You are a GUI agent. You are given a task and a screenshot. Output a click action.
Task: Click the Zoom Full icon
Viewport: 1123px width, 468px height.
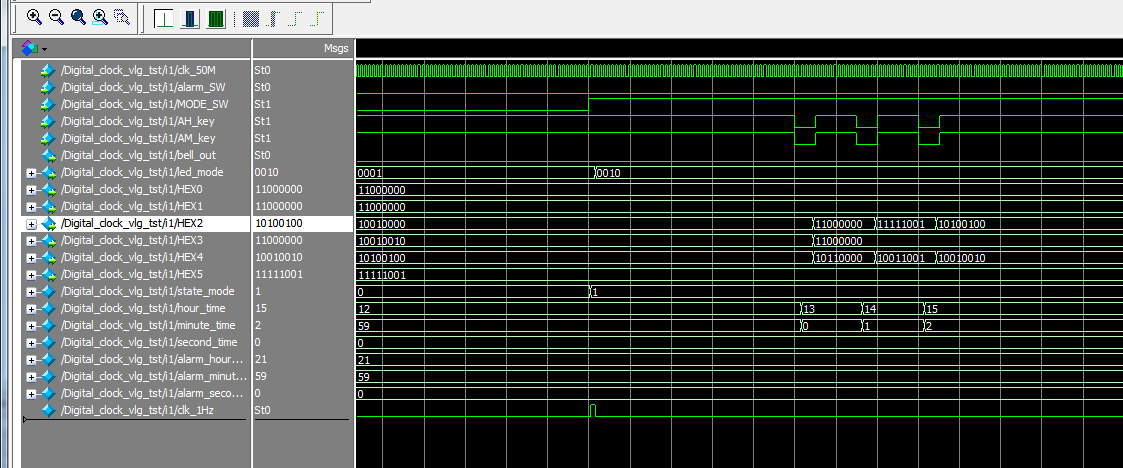tap(78, 16)
